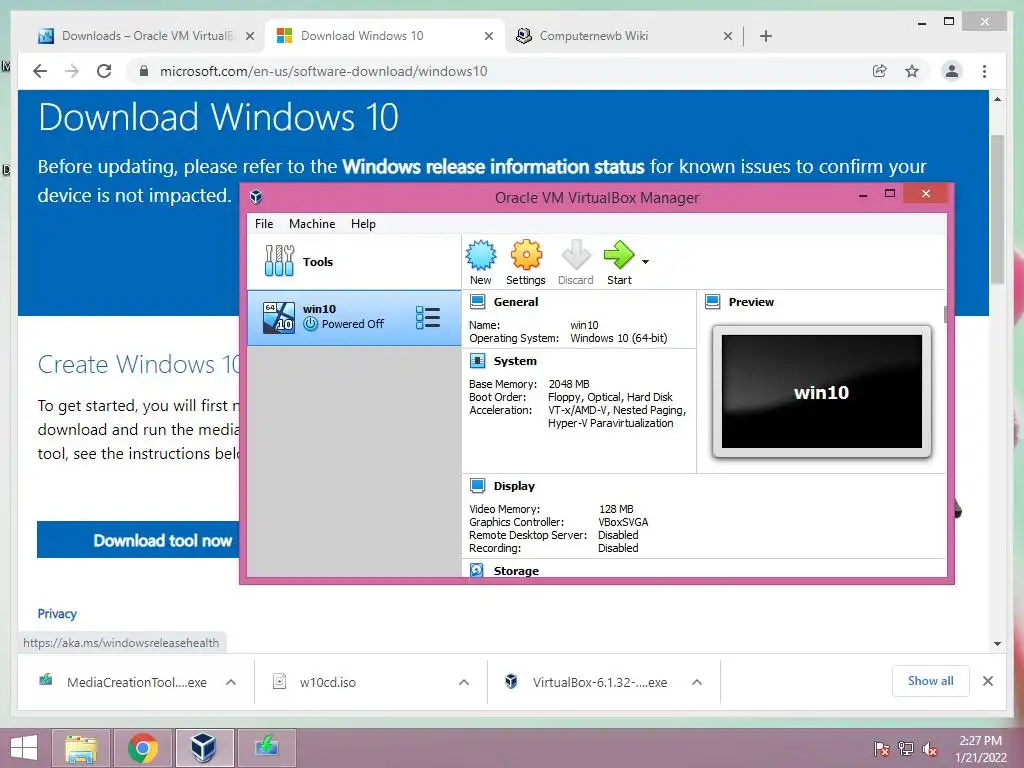Click the Storage section header
This screenshot has width=1024, height=768.
(x=516, y=571)
